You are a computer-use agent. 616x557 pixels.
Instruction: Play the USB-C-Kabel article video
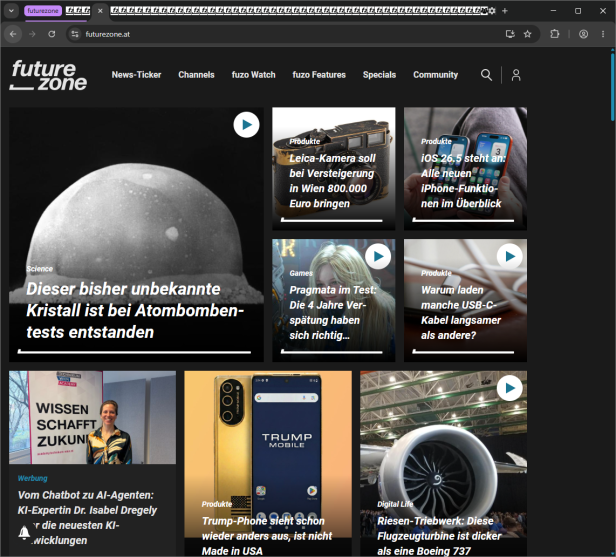pyautogui.click(x=510, y=257)
